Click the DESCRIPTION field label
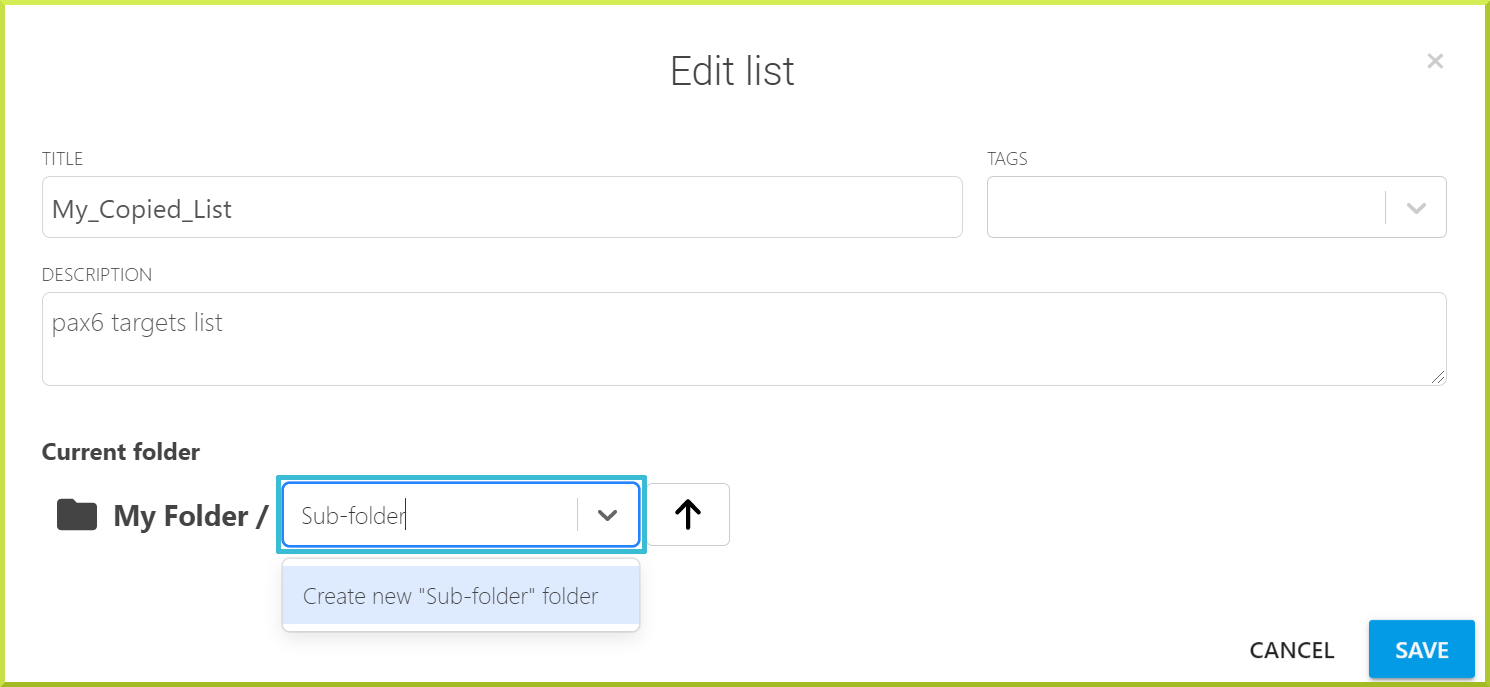 tap(97, 274)
